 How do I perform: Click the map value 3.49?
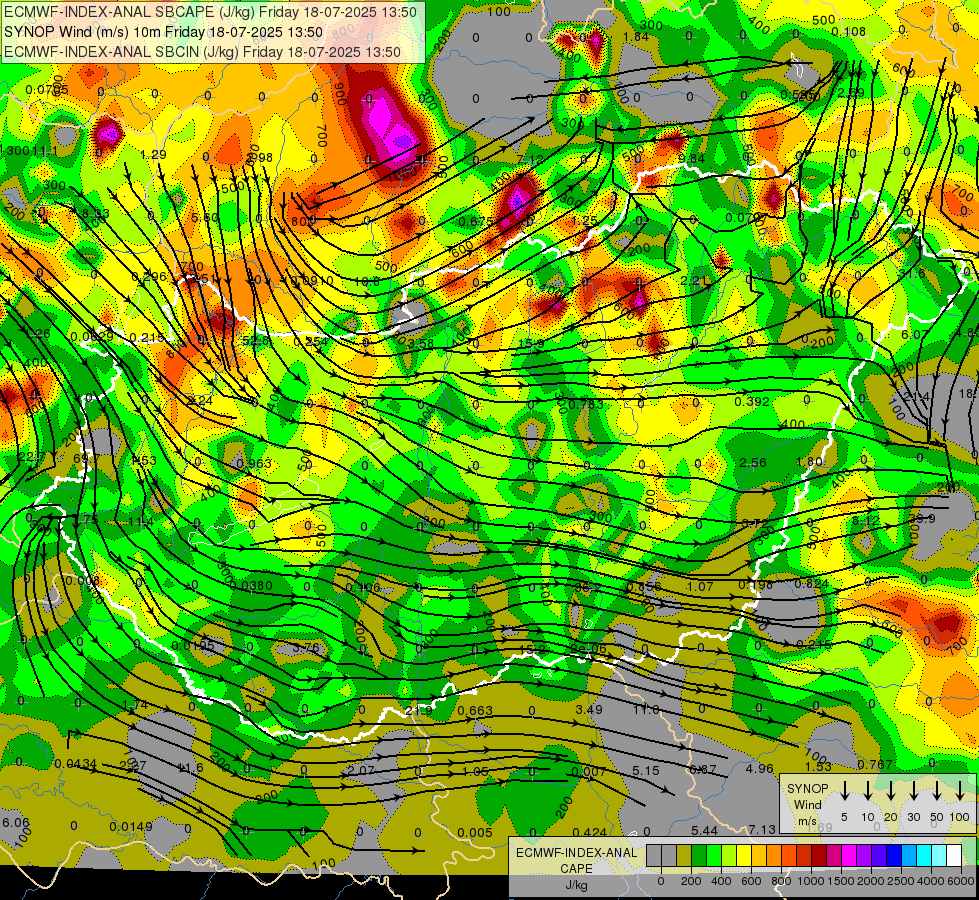click(x=589, y=710)
